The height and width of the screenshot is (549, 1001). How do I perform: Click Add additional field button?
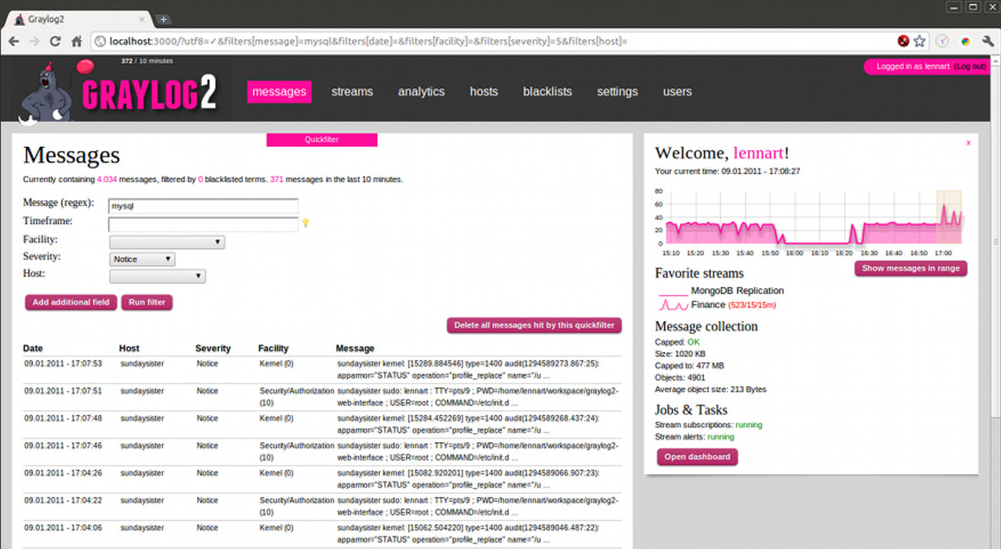[x=71, y=303]
